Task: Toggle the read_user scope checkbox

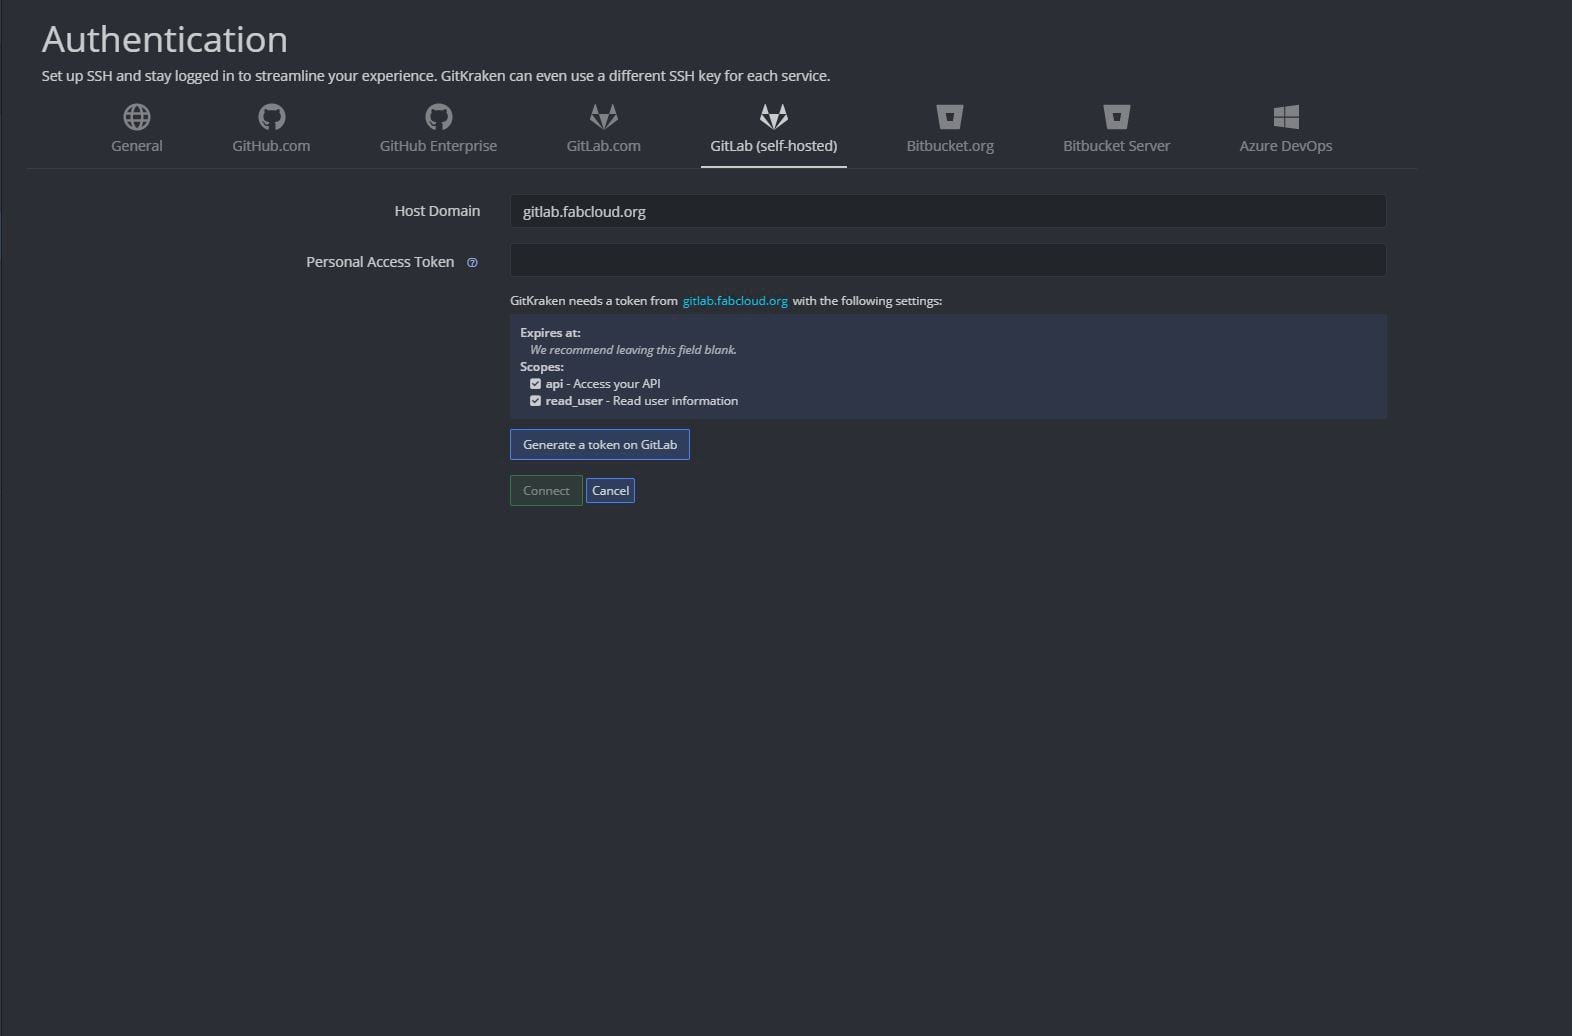Action: click(535, 401)
